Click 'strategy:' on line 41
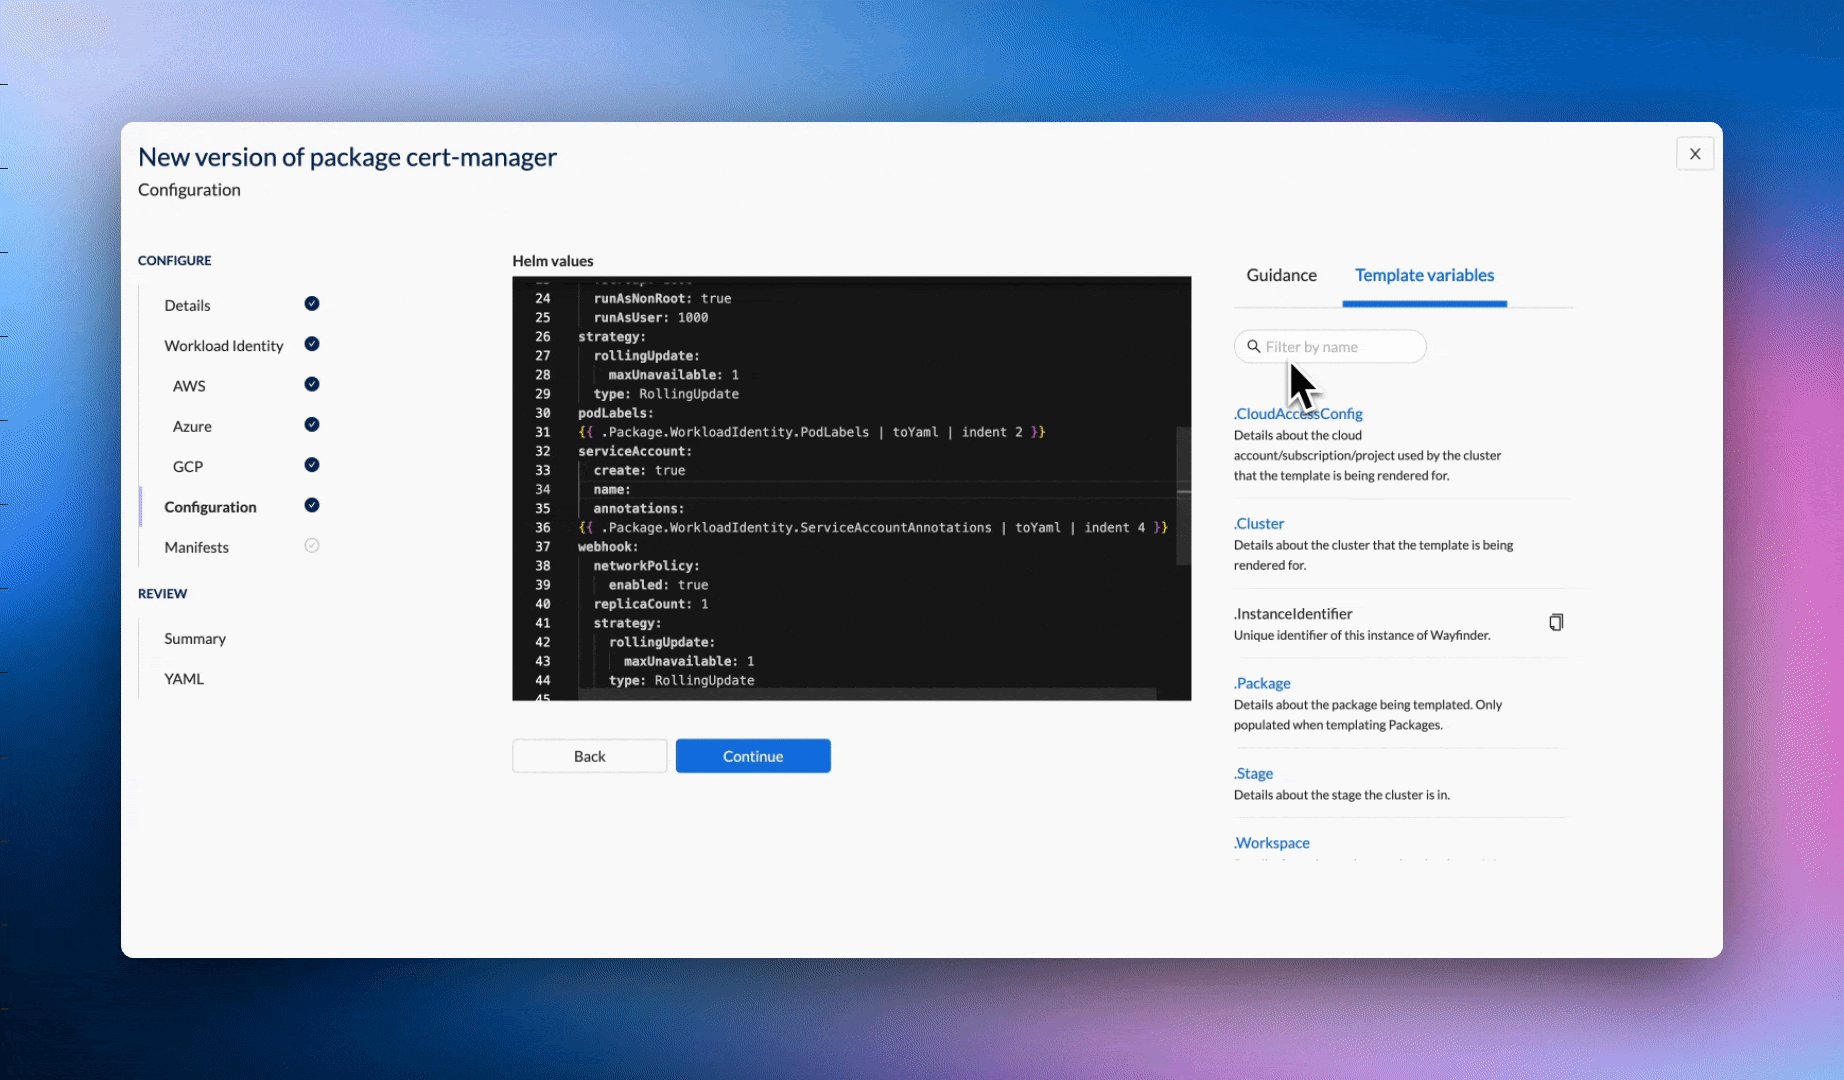 point(627,623)
